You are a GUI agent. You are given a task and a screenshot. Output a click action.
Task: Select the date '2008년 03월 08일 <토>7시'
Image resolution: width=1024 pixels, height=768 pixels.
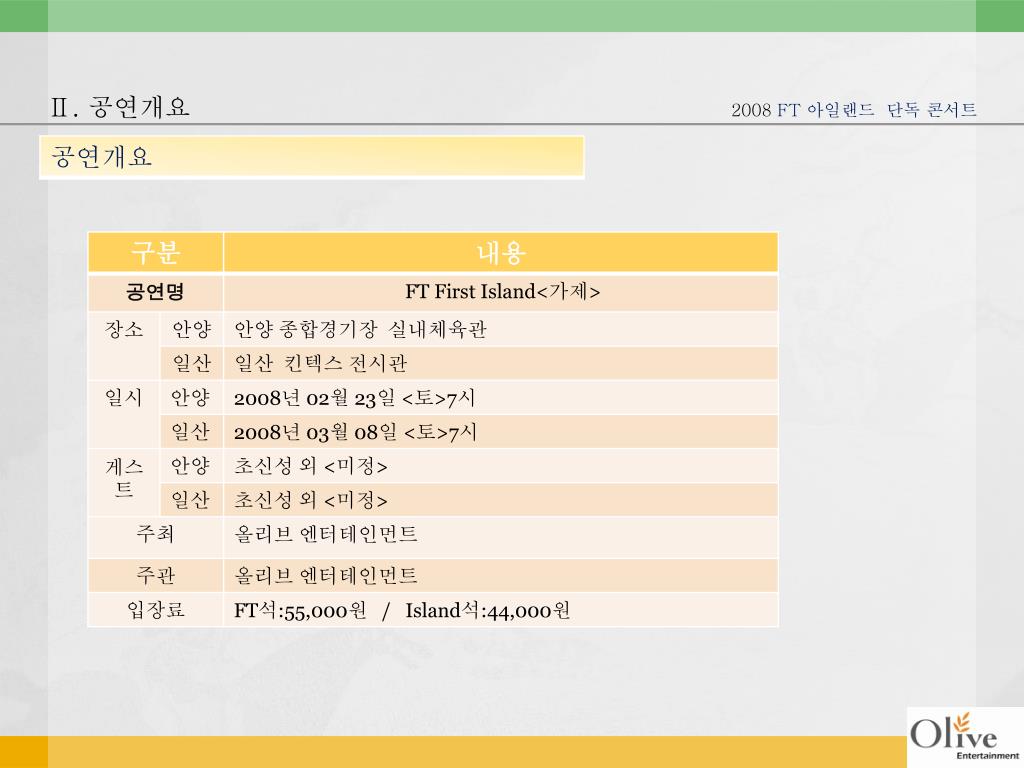(x=355, y=432)
